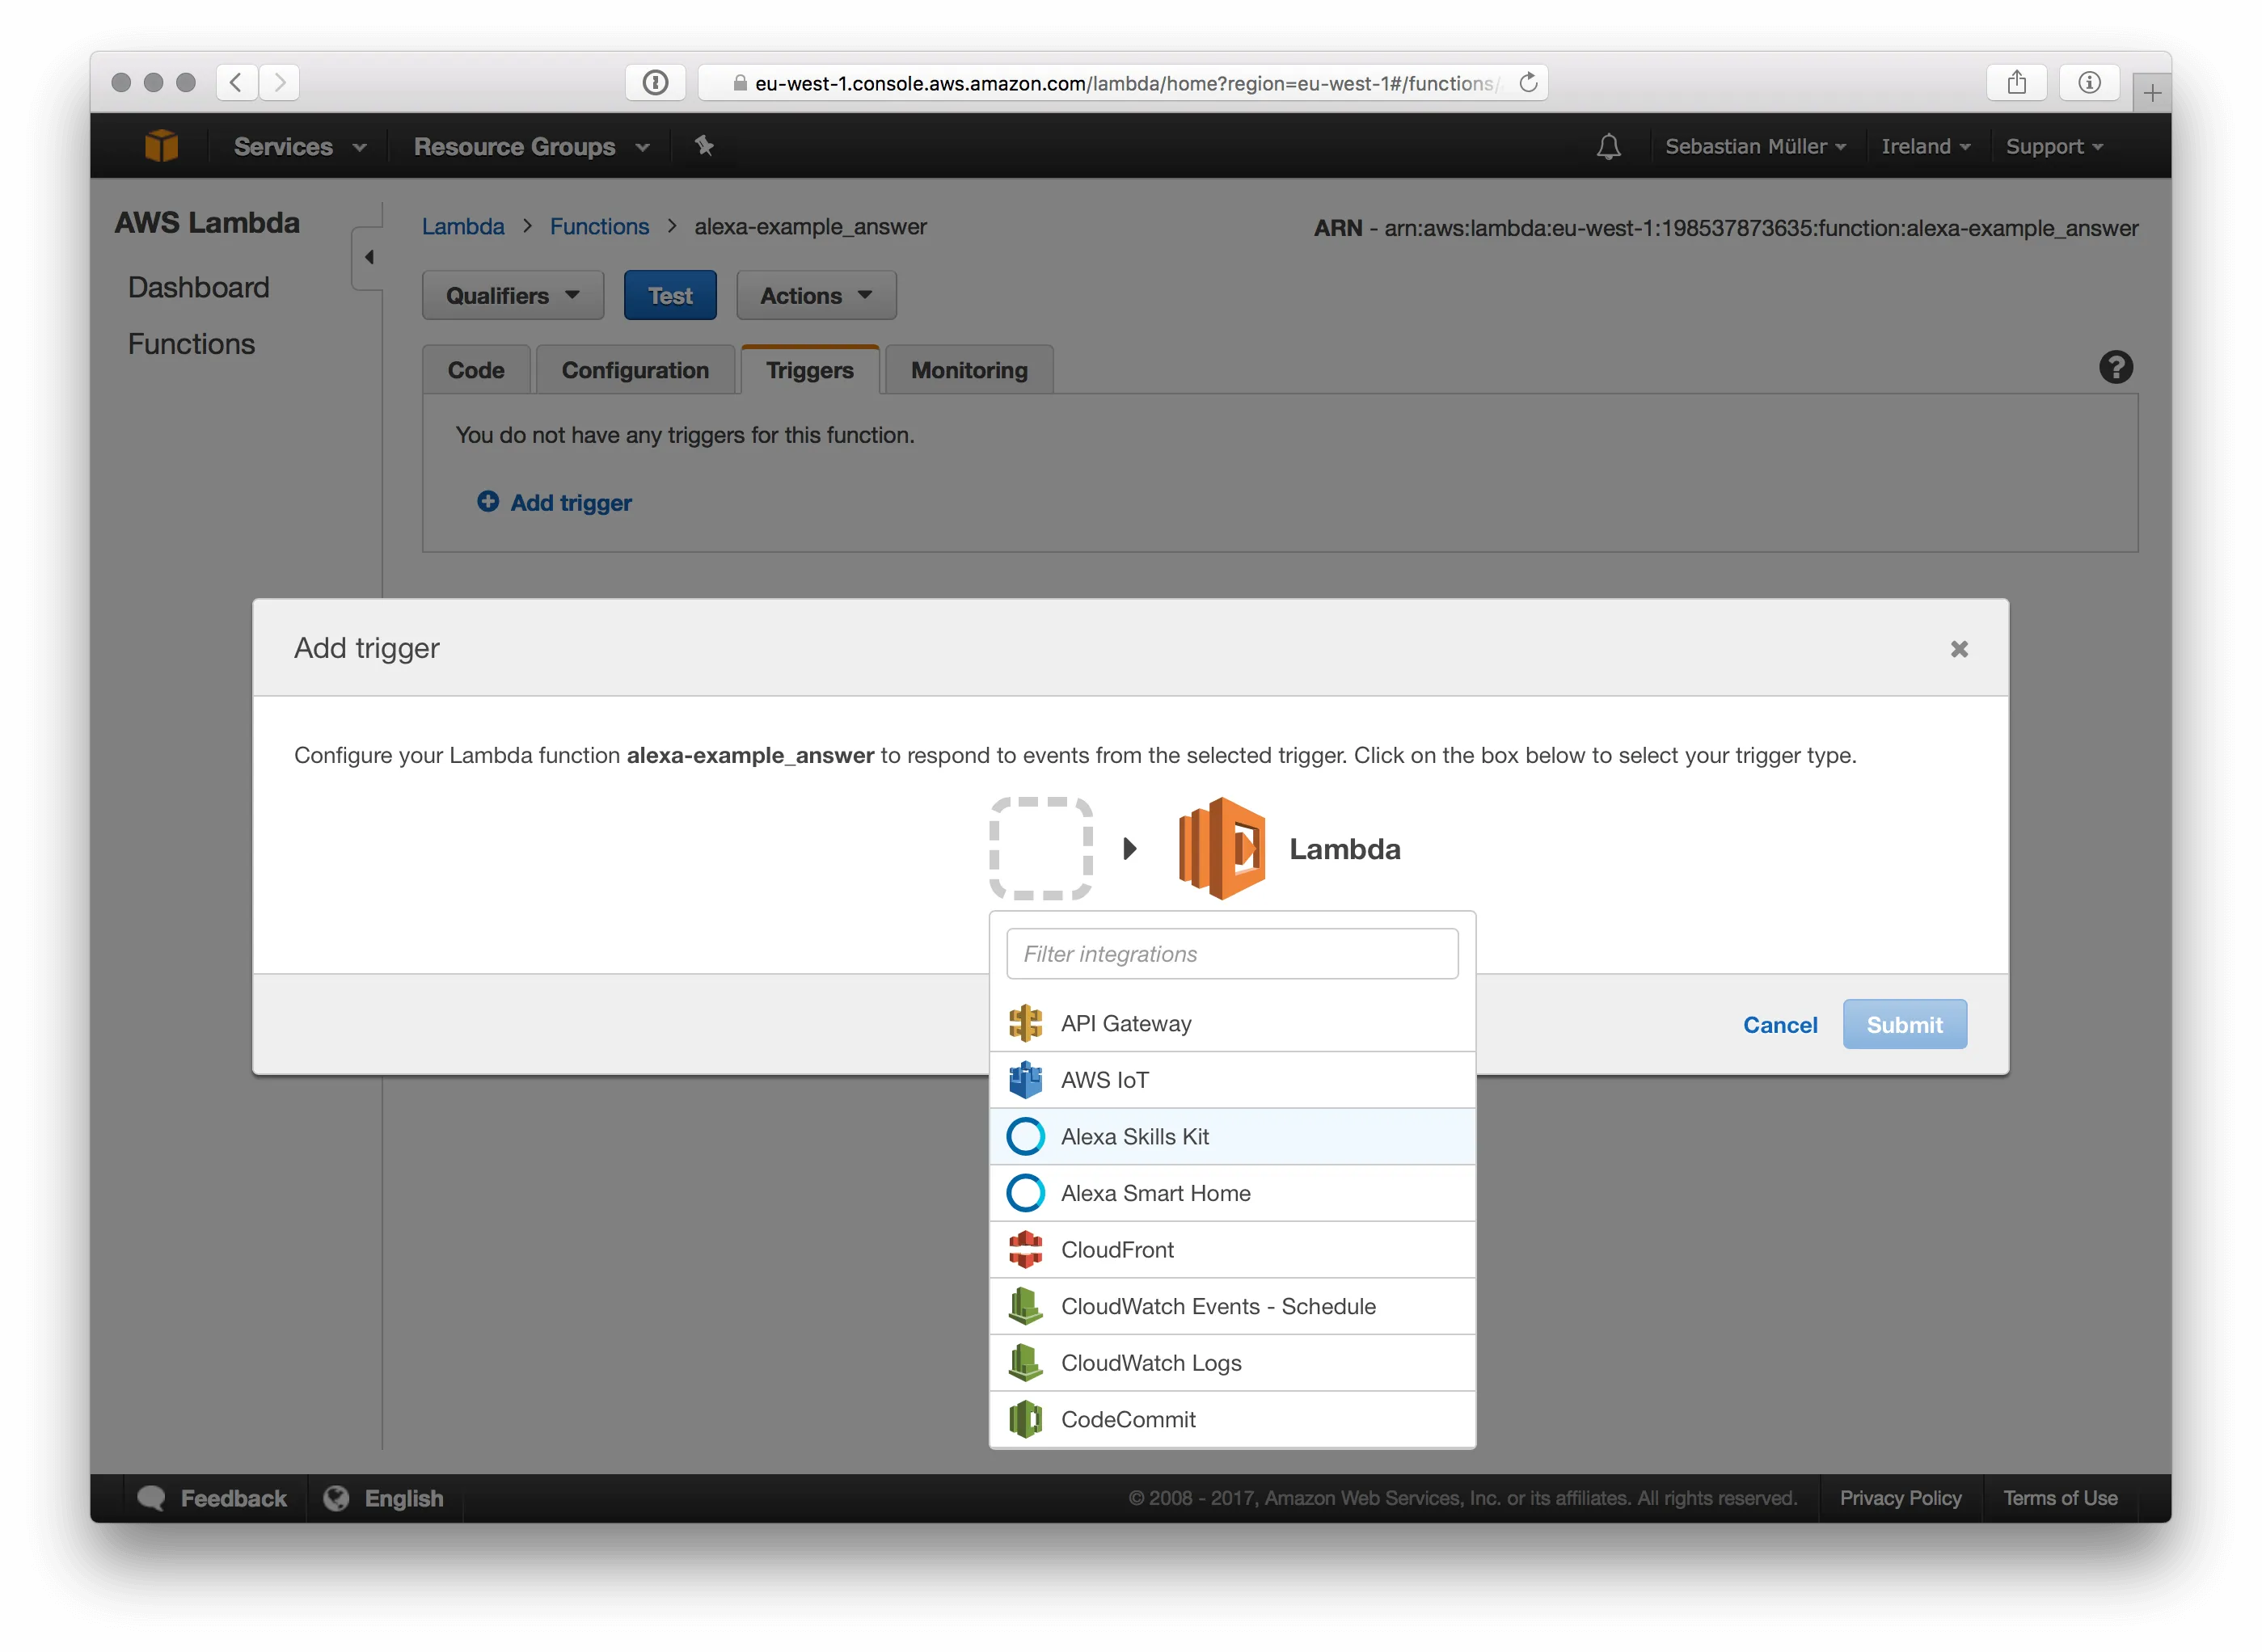Click the AWS home logo icon
The image size is (2262, 1652).
tap(162, 145)
